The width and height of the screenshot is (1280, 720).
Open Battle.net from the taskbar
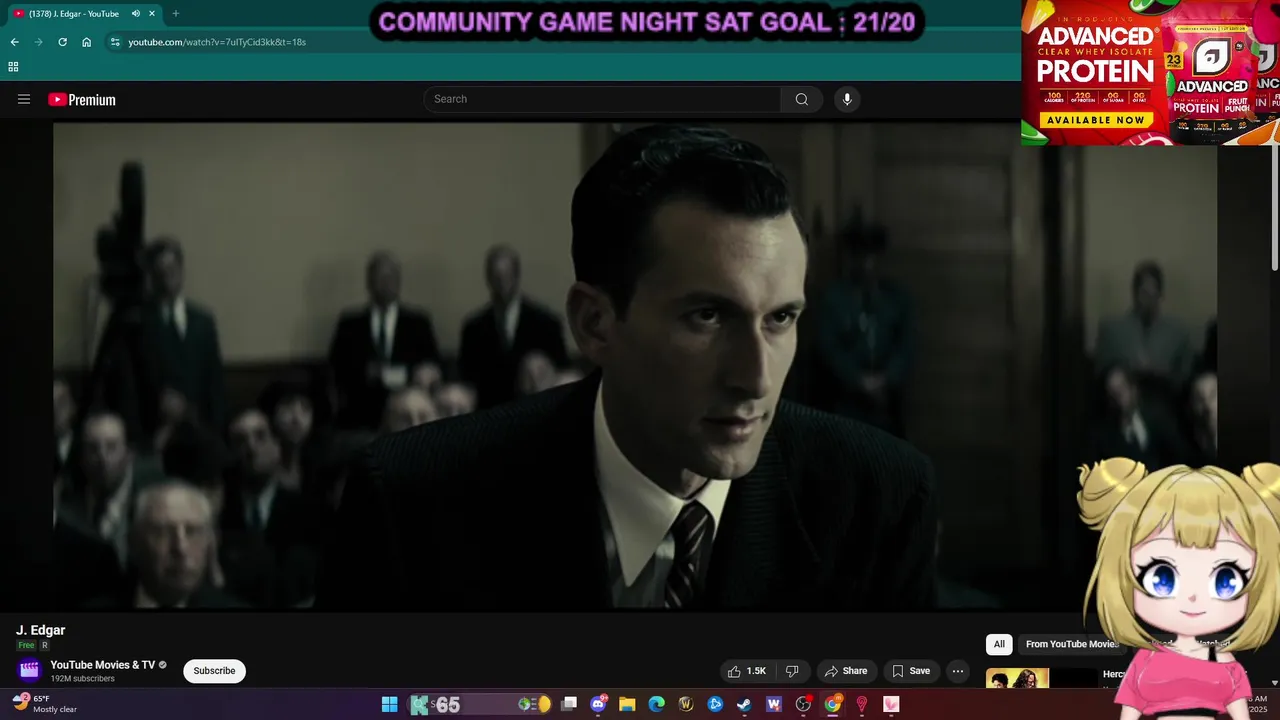tap(715, 705)
